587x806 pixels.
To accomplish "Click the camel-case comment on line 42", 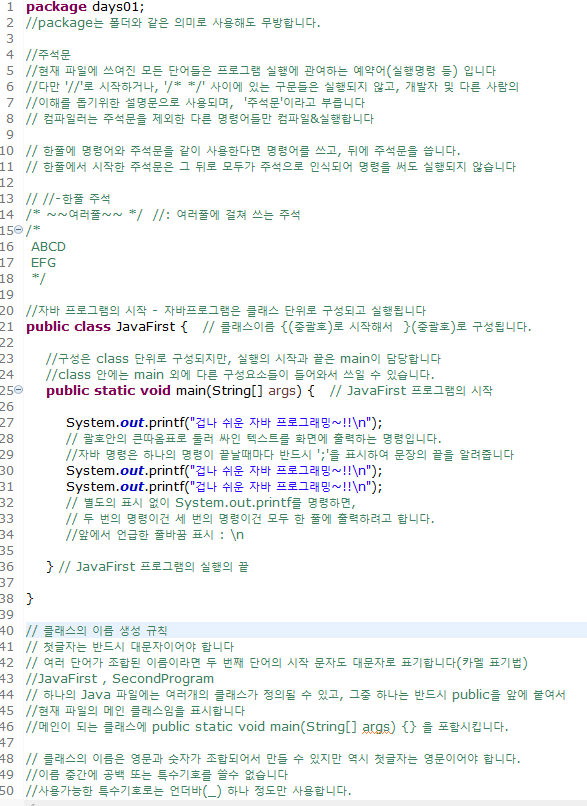I will pos(277,663).
